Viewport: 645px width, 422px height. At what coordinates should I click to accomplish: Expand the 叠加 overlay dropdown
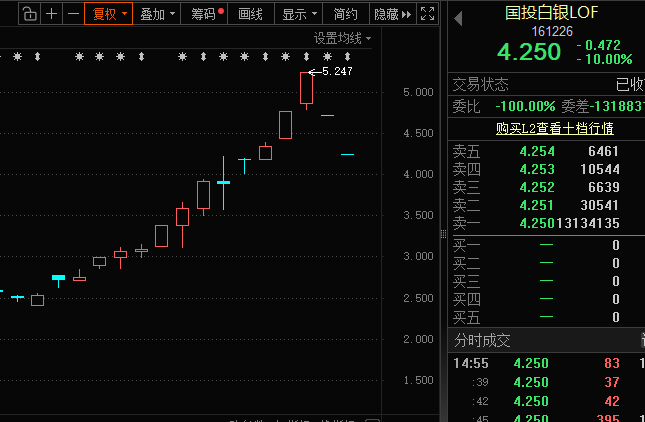pyautogui.click(x=158, y=14)
